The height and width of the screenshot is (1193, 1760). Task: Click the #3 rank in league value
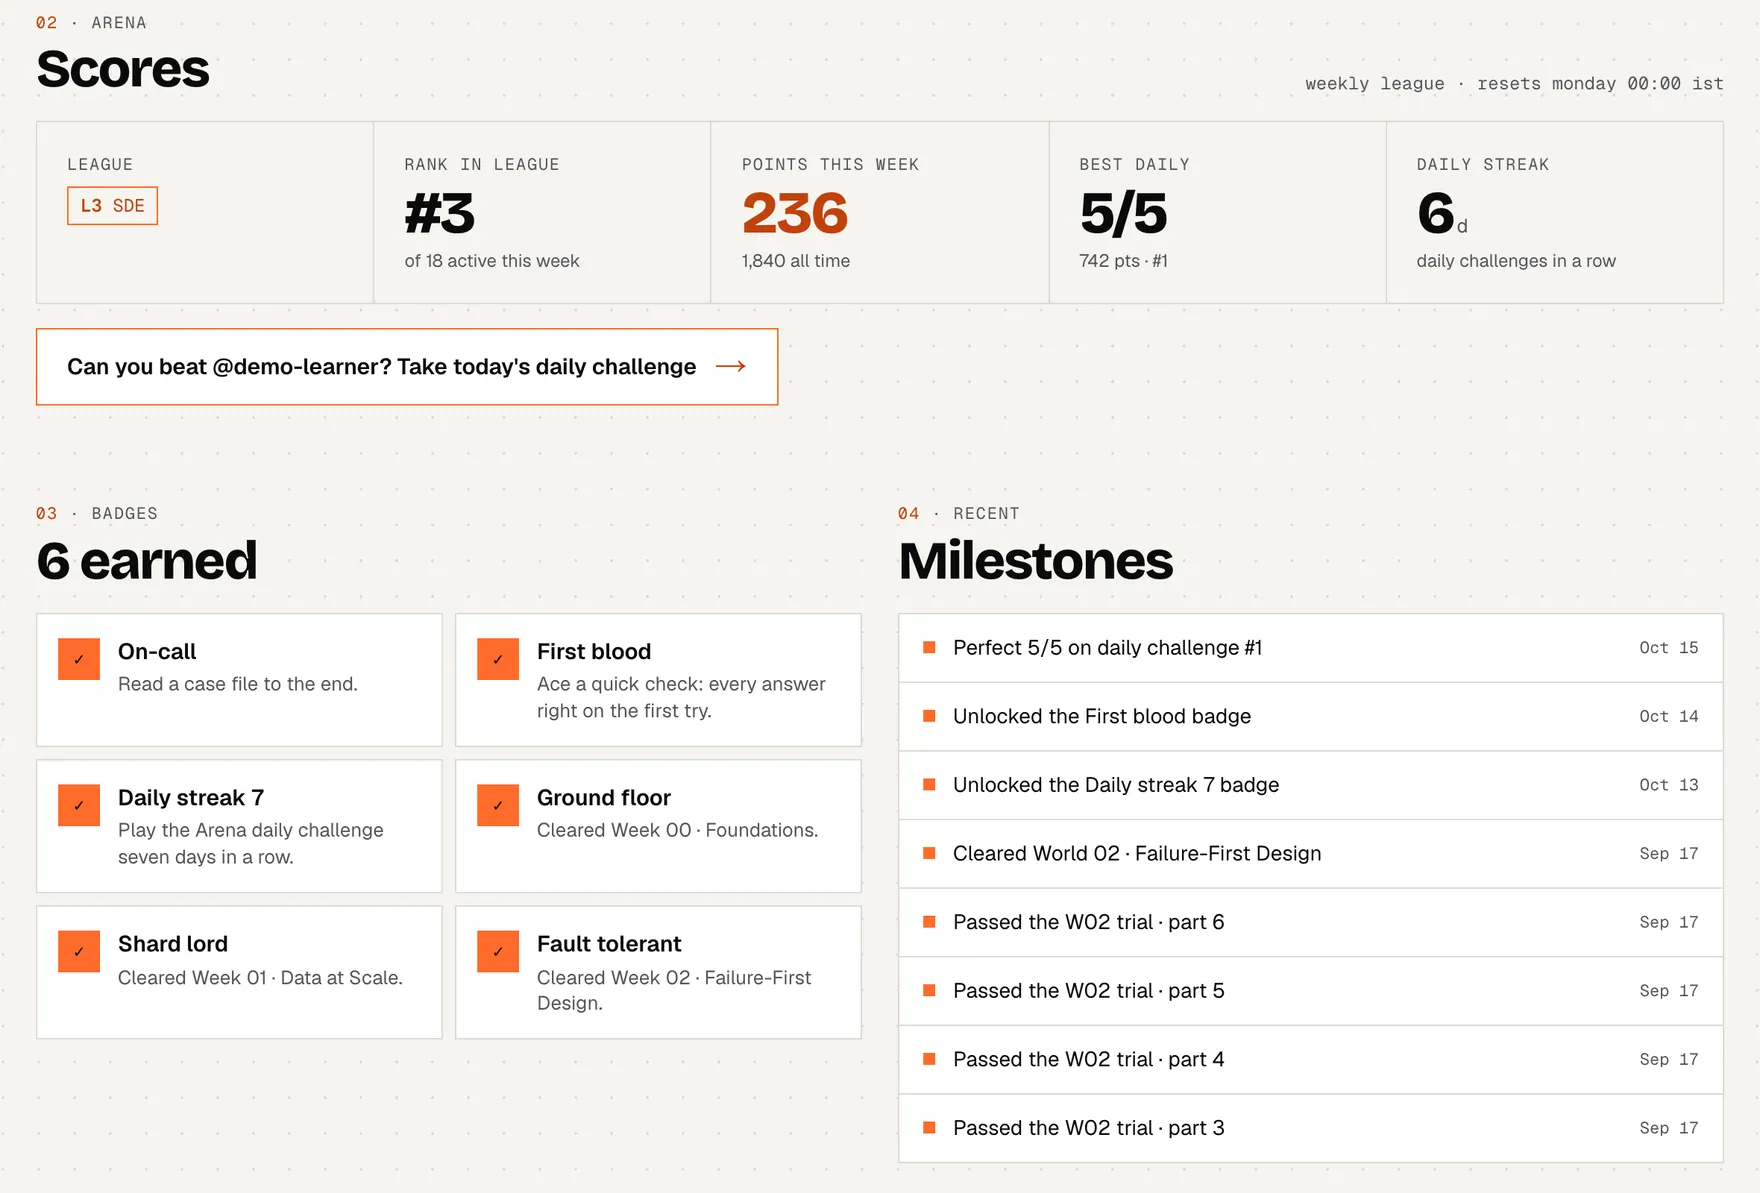(x=440, y=214)
